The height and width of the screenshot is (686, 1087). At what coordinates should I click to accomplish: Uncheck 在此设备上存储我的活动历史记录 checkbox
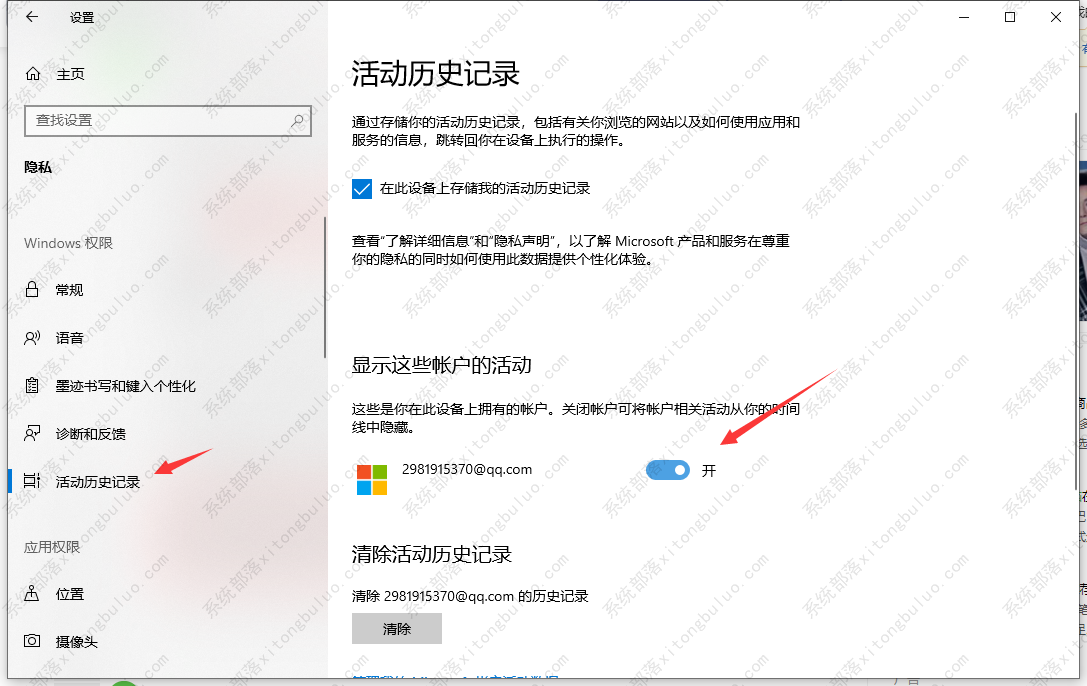(x=362, y=188)
